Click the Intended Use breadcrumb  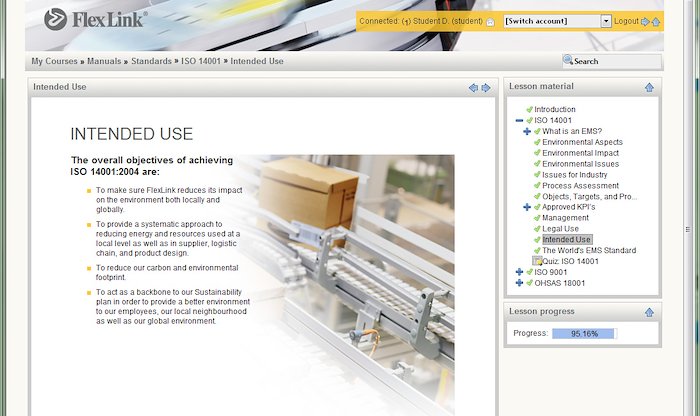(257, 61)
